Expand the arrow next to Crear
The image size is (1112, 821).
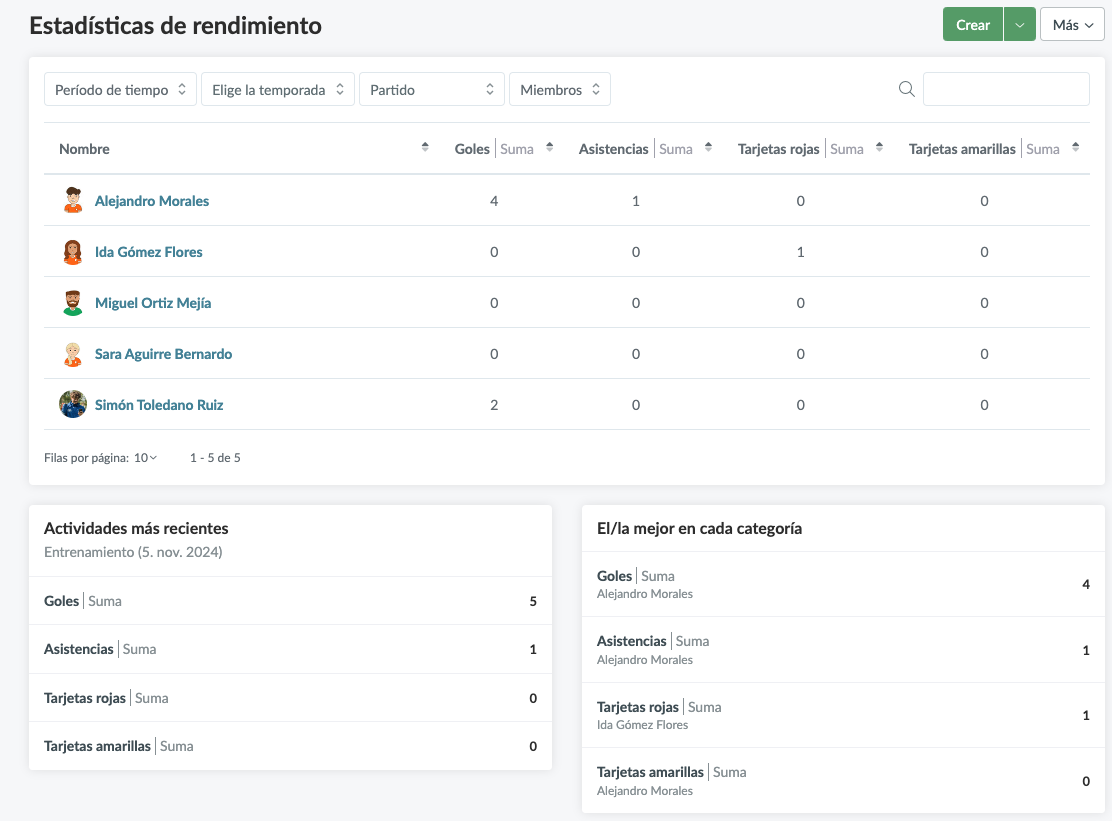coord(1019,25)
